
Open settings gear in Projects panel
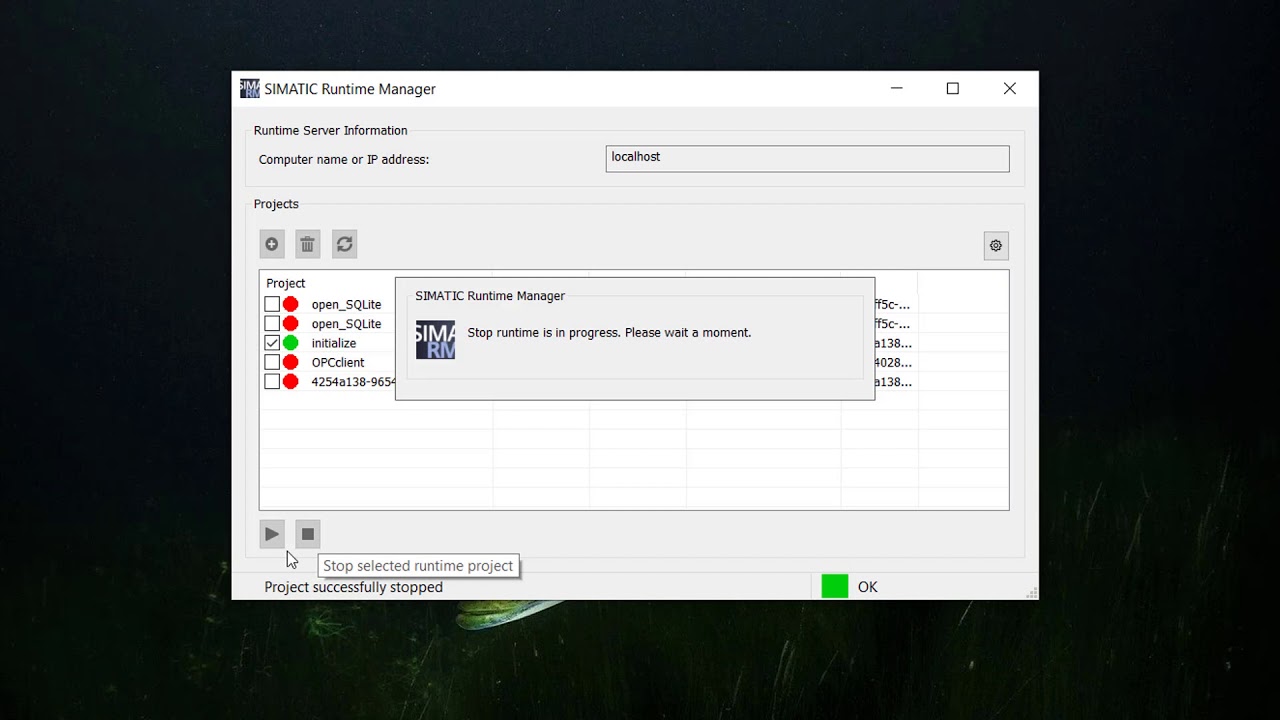(996, 246)
